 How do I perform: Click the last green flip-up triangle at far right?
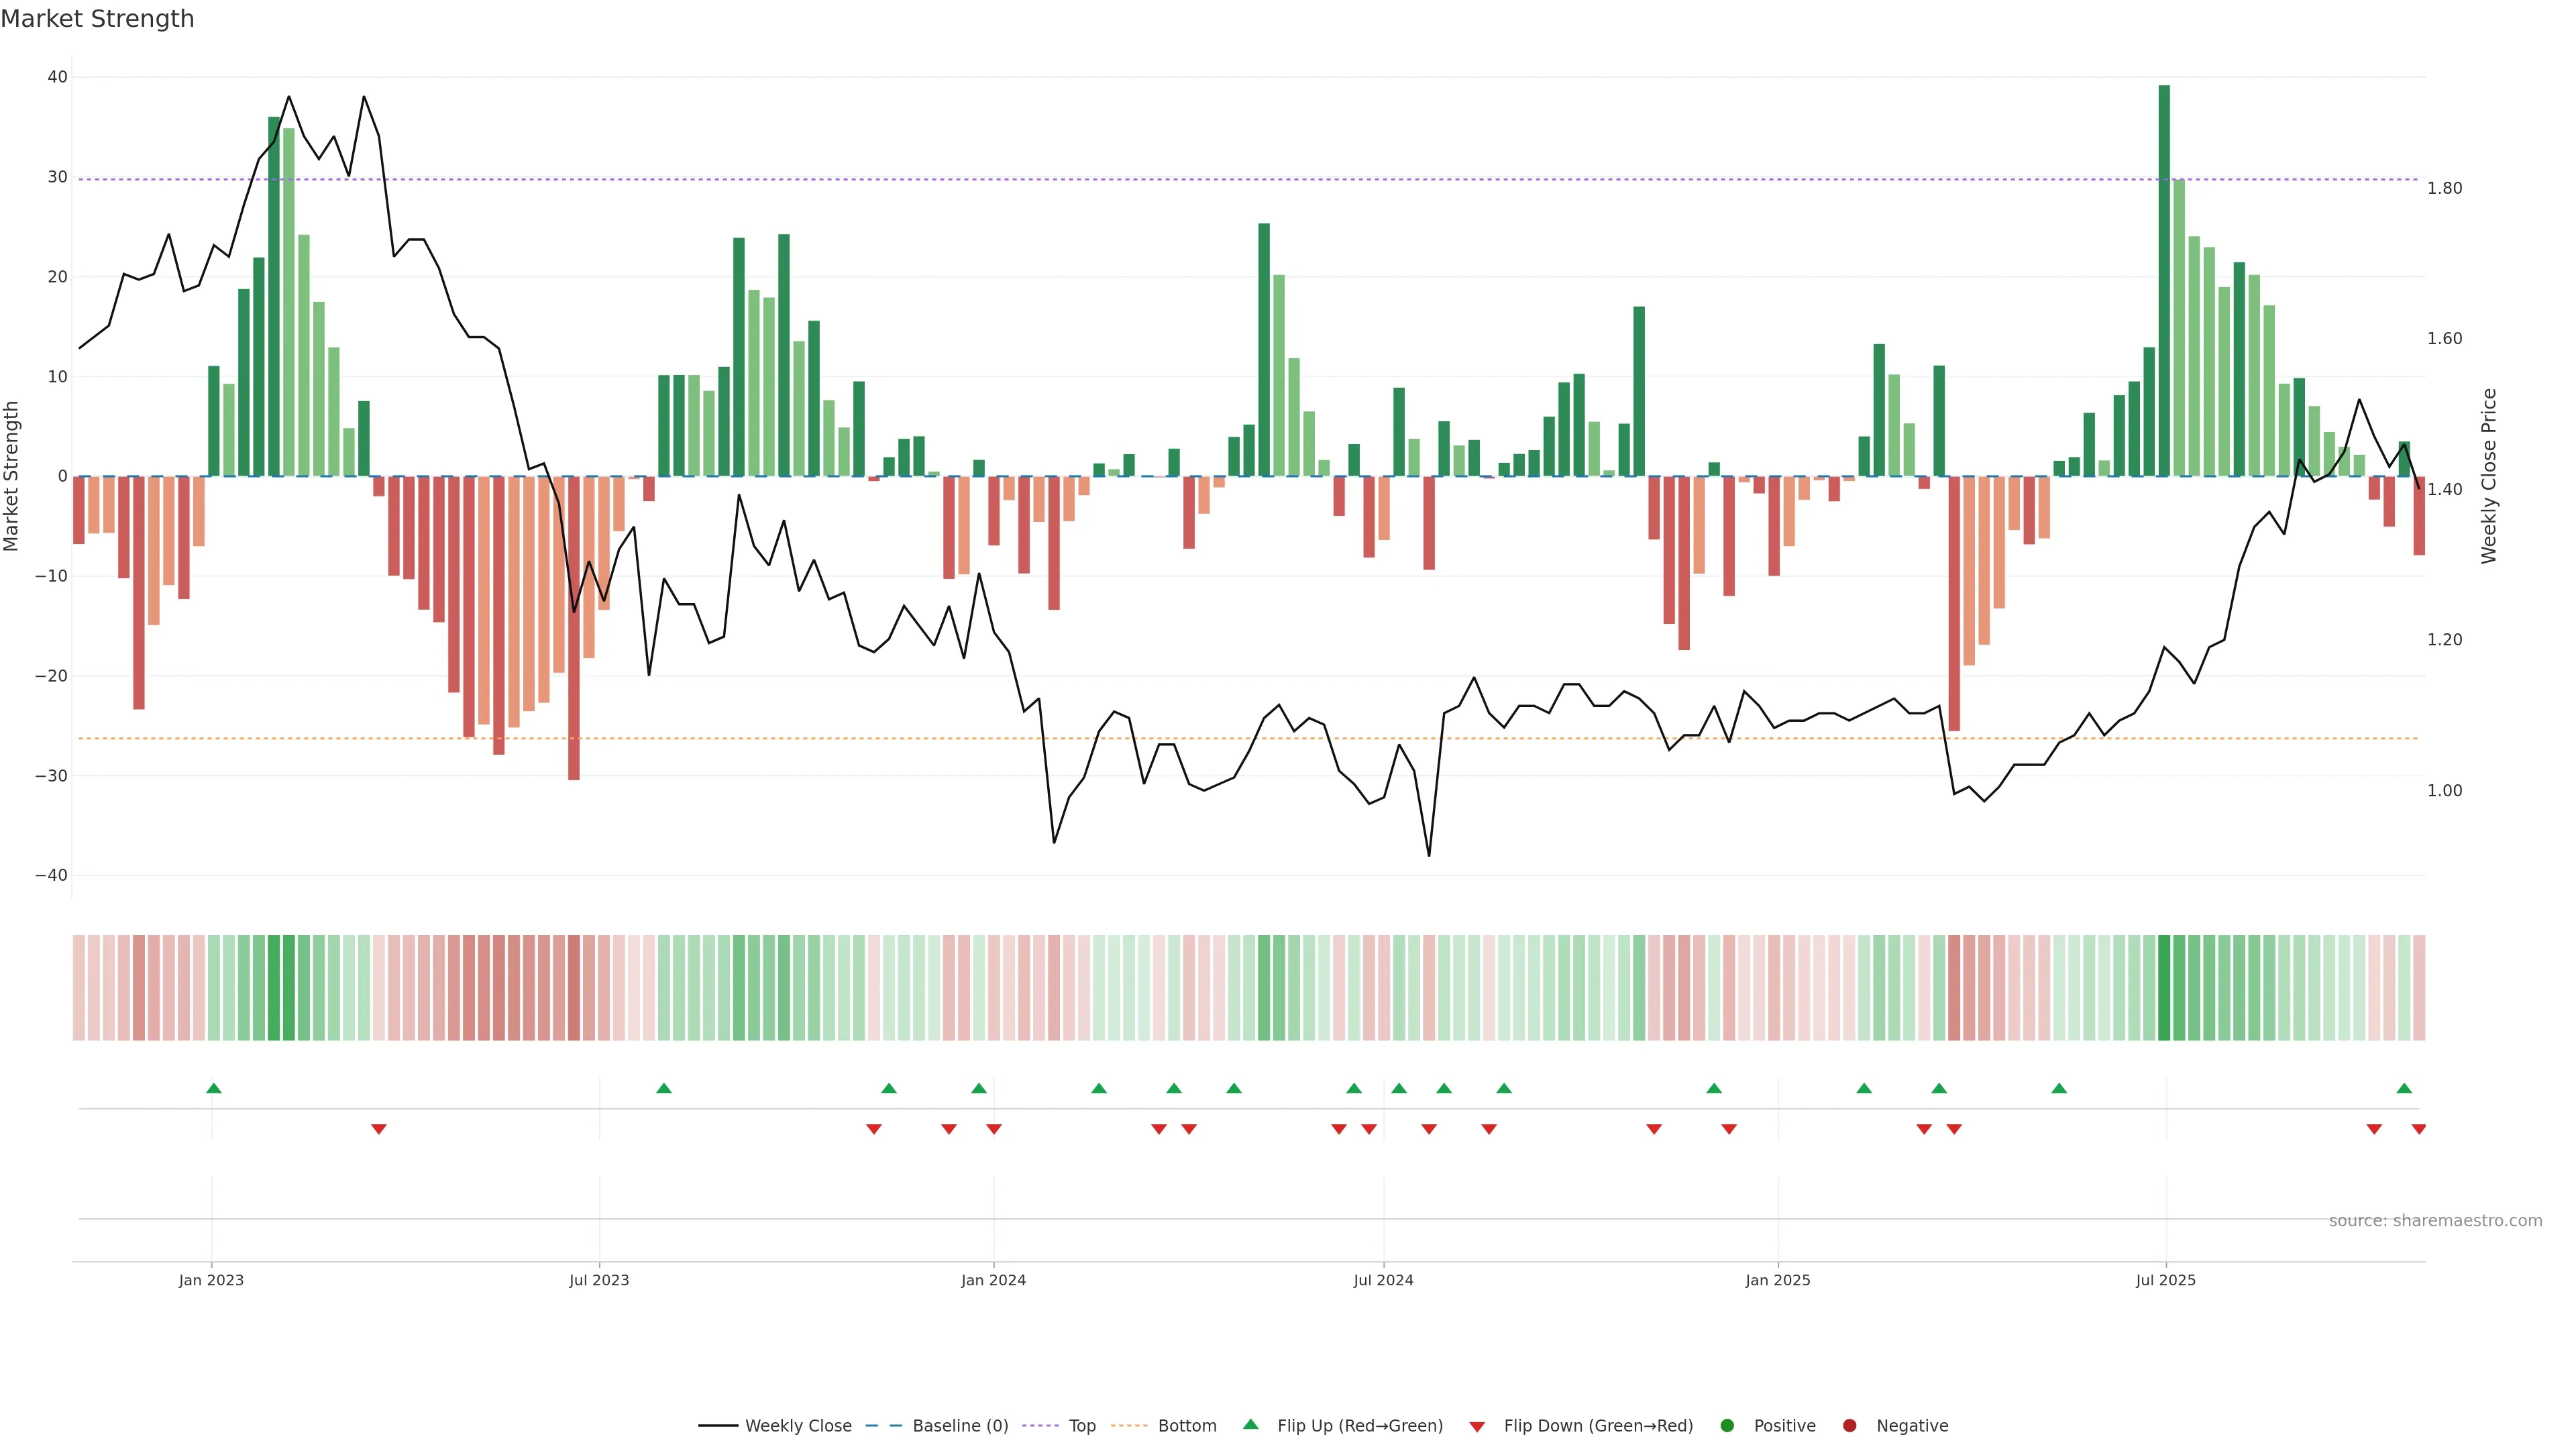click(2404, 1088)
